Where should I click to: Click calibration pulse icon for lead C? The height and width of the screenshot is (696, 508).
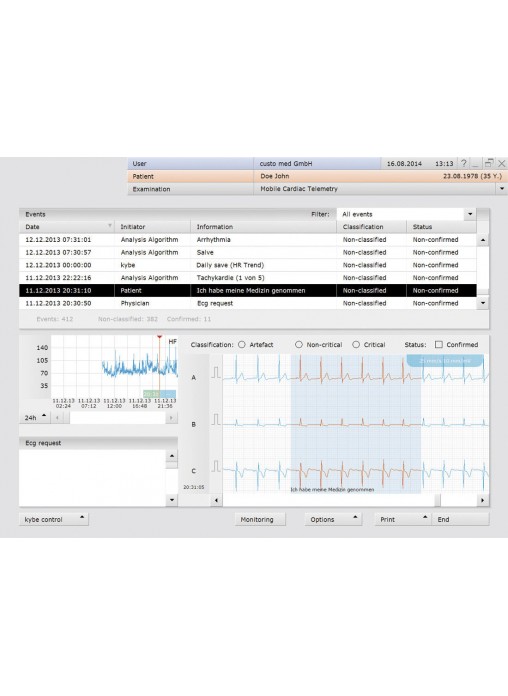216,466
